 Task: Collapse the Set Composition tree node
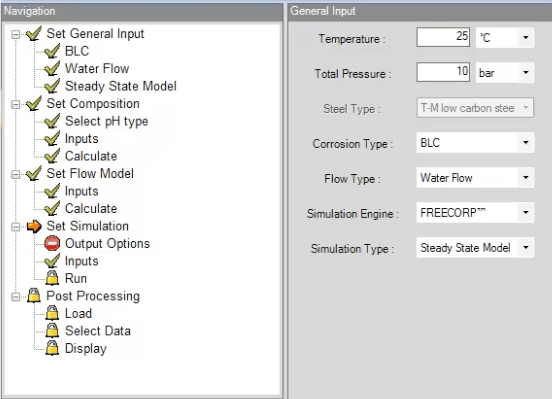[x=15, y=105]
